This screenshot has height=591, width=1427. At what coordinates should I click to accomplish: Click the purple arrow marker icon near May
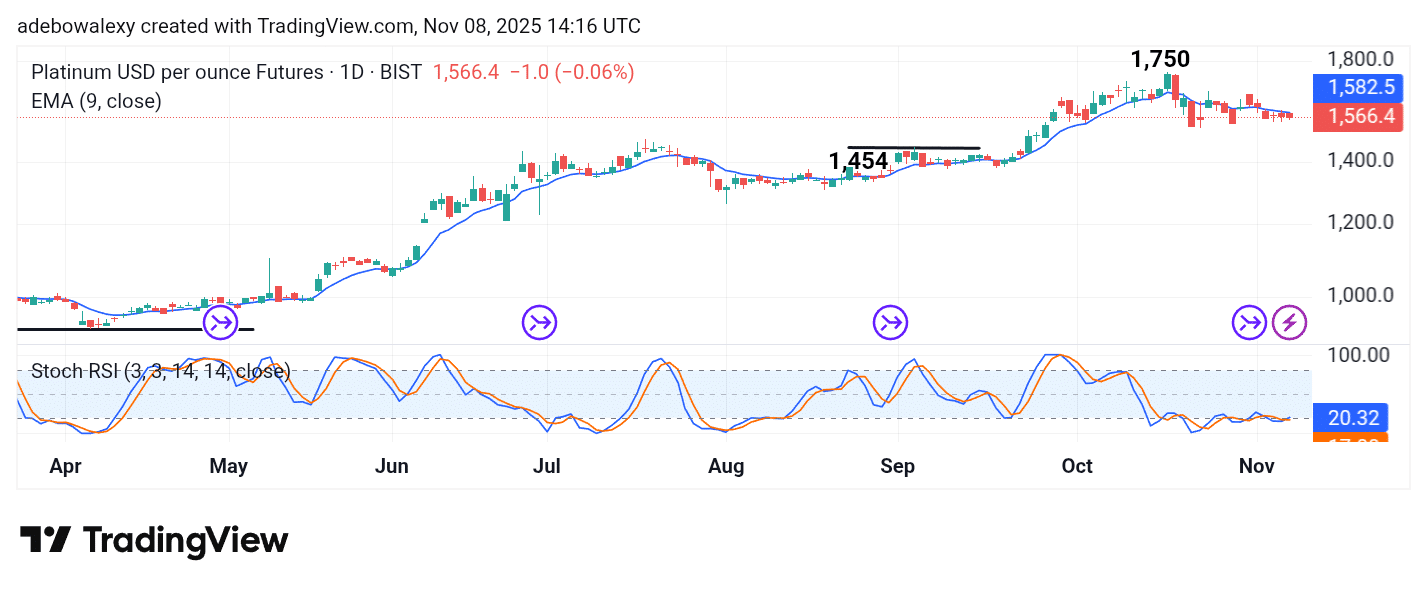(218, 322)
